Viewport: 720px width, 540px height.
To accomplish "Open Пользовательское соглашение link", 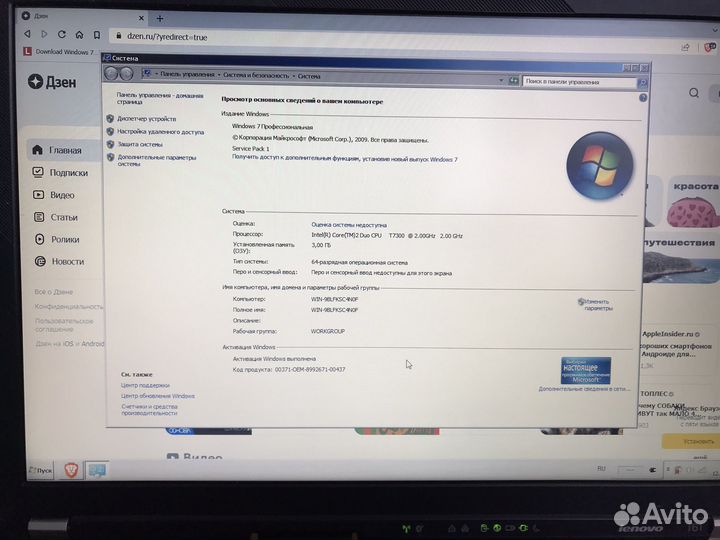I will click(x=64, y=325).
